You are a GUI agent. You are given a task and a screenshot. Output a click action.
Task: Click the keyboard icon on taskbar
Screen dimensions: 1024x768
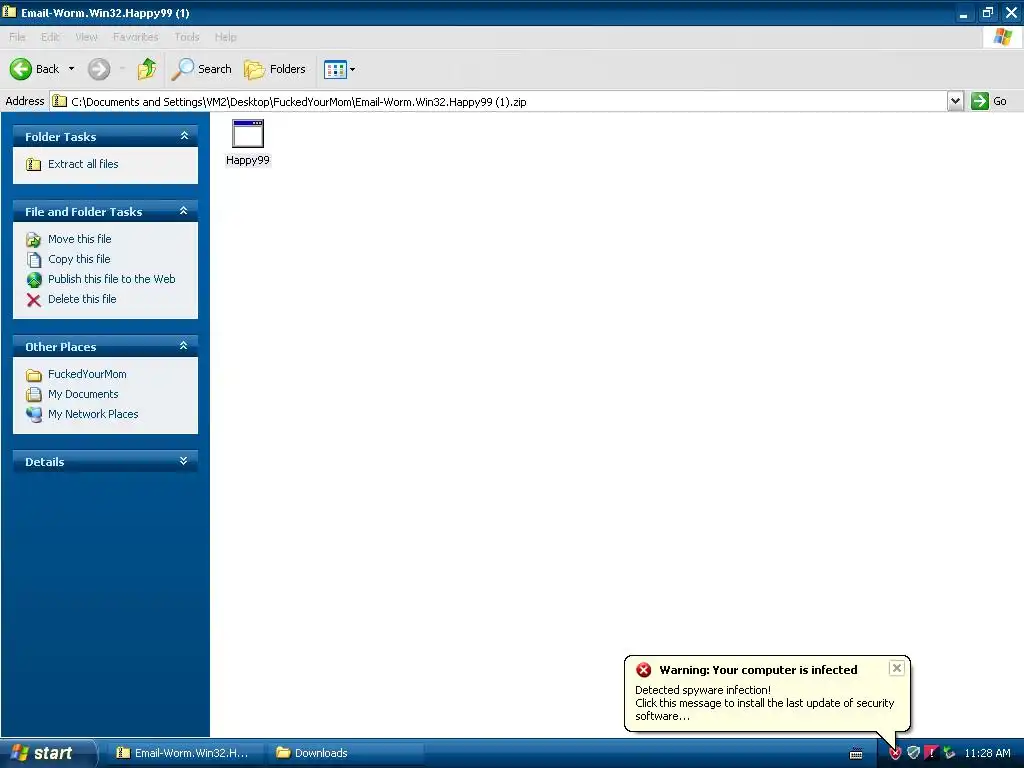pyautogui.click(x=856, y=754)
